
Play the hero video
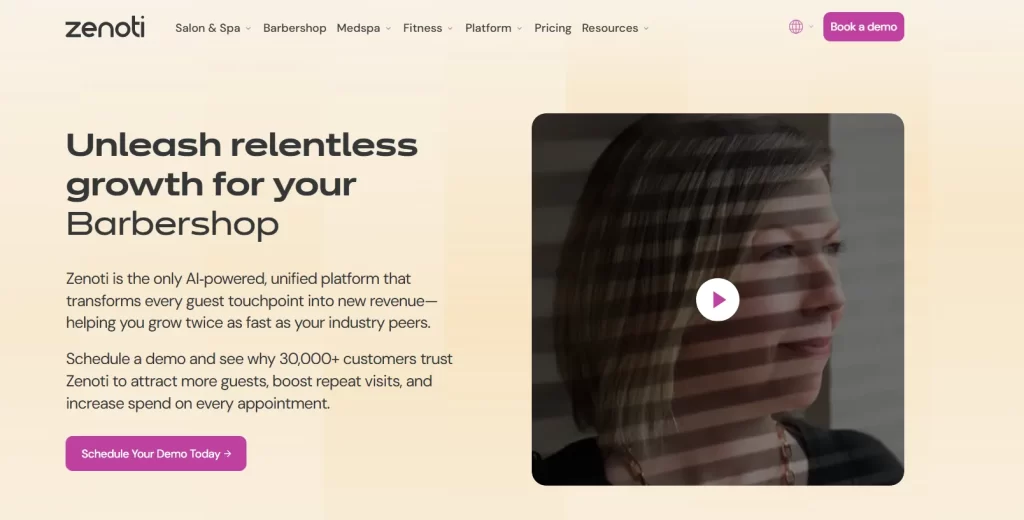point(717,299)
